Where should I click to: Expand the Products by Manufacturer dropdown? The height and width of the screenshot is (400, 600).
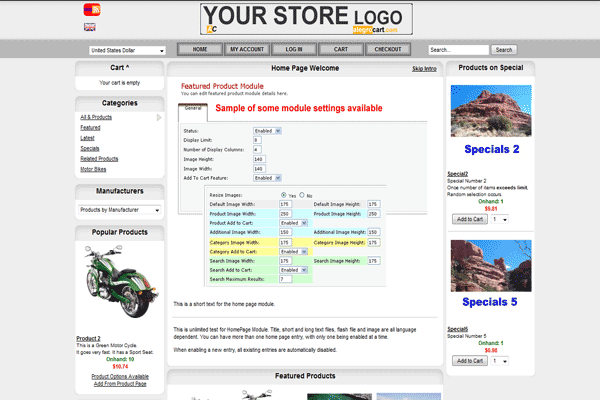(x=119, y=211)
